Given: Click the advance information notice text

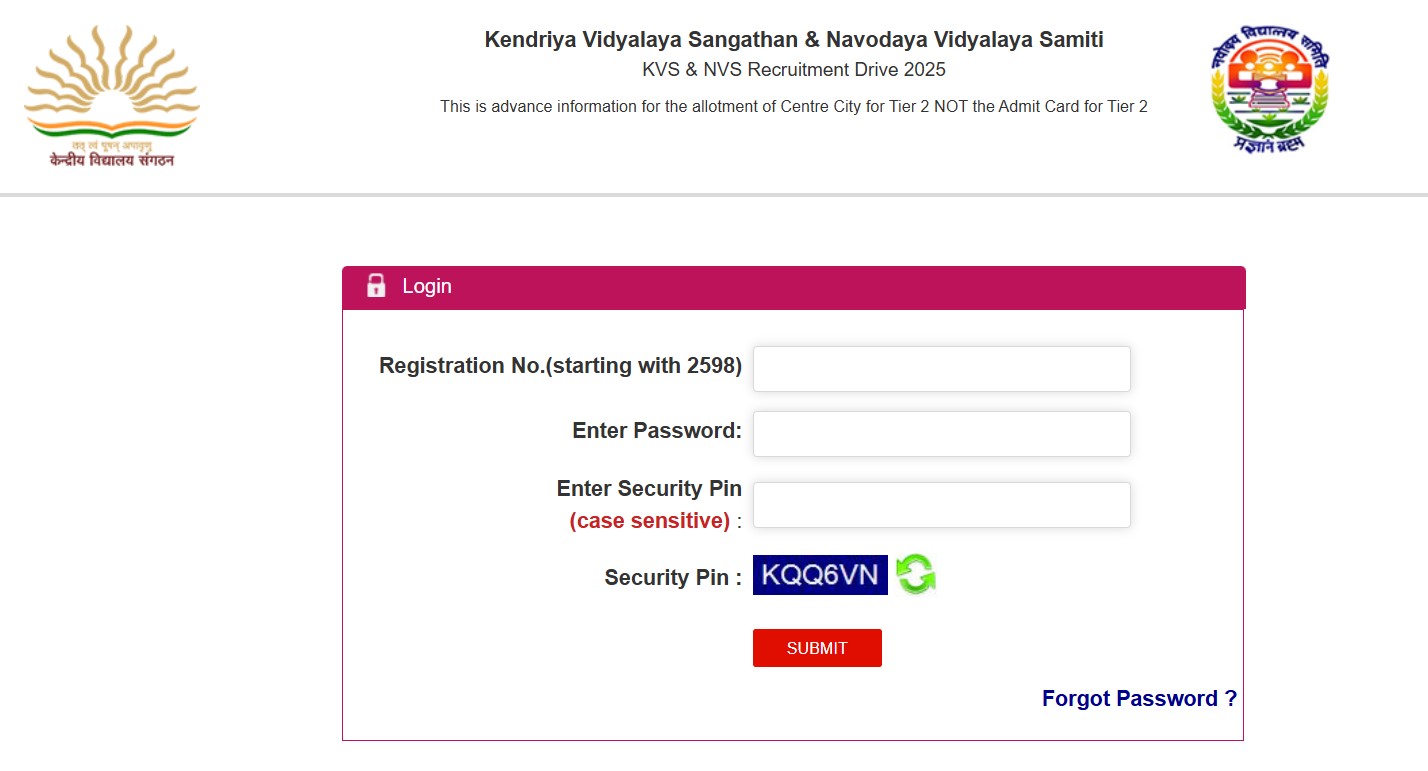Looking at the screenshot, I should click(x=794, y=106).
